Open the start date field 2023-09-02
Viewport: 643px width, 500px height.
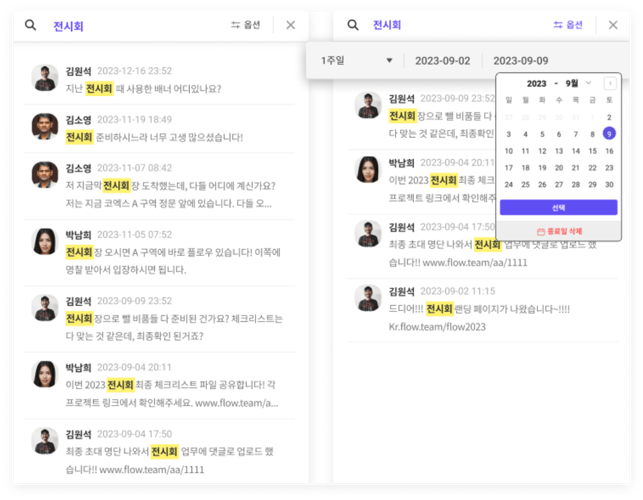[x=442, y=61]
